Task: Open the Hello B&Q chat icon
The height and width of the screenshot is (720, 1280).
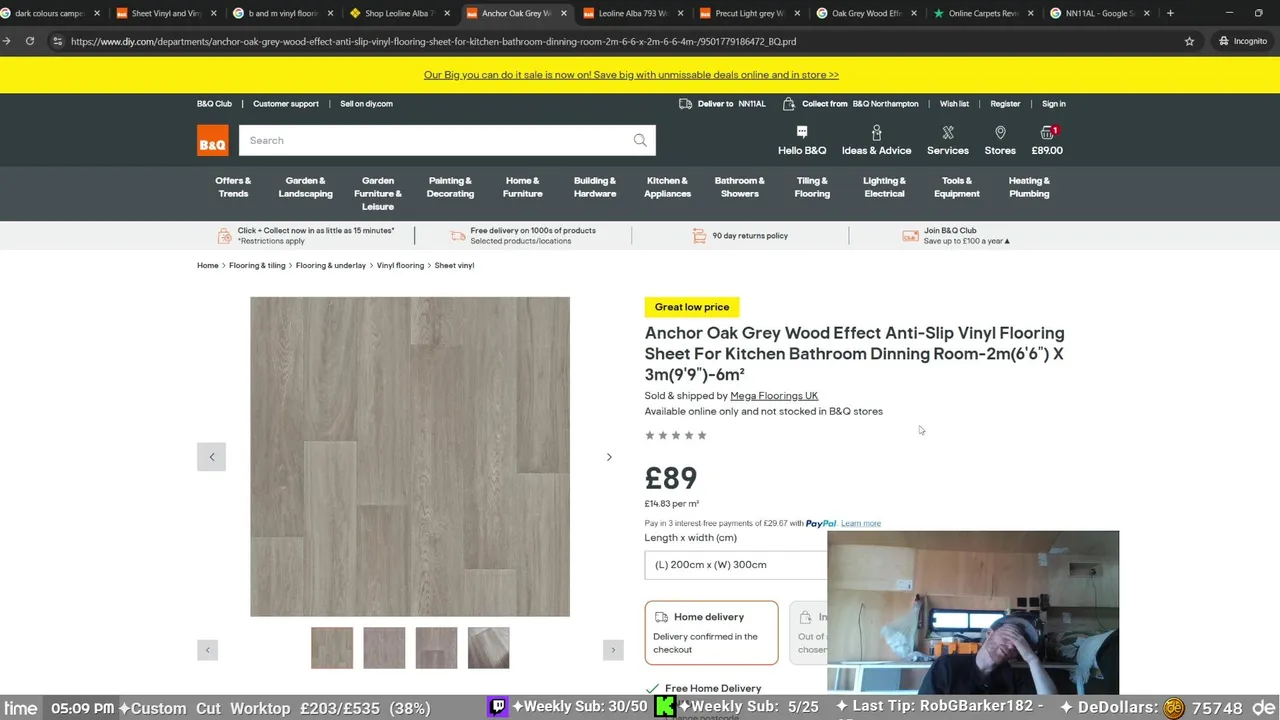Action: 802,132
